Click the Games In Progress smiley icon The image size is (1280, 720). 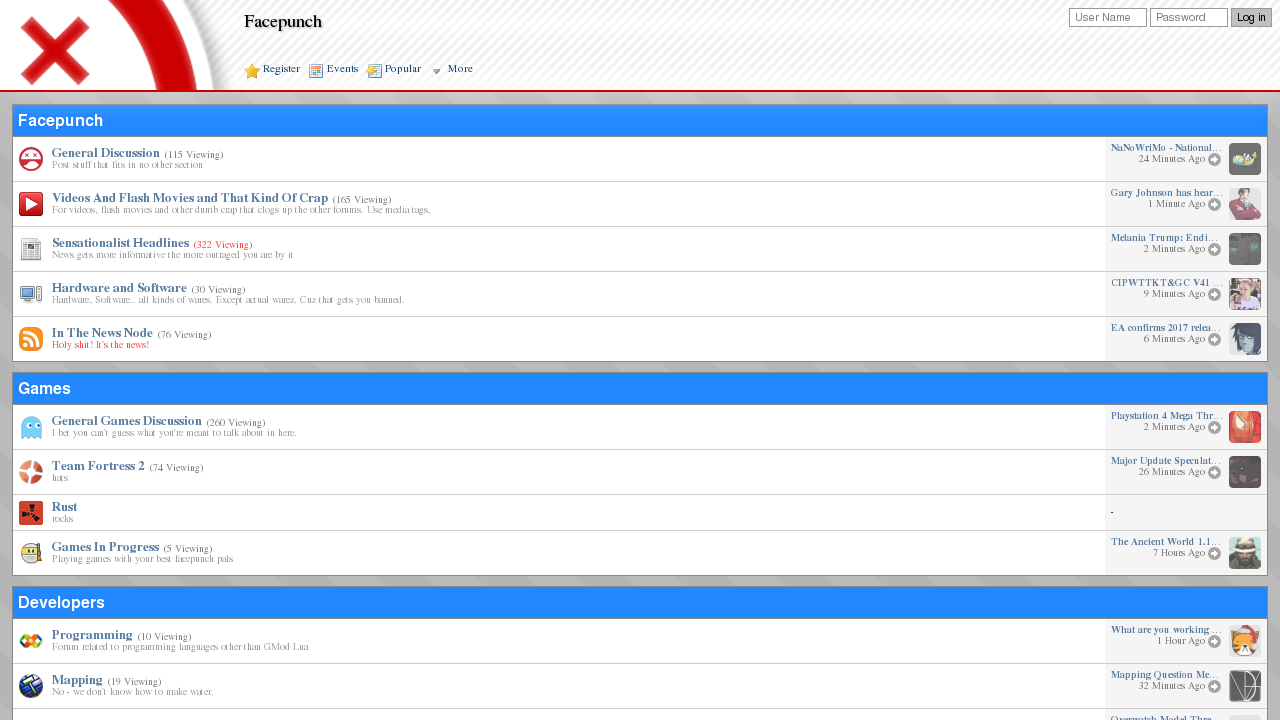31,553
